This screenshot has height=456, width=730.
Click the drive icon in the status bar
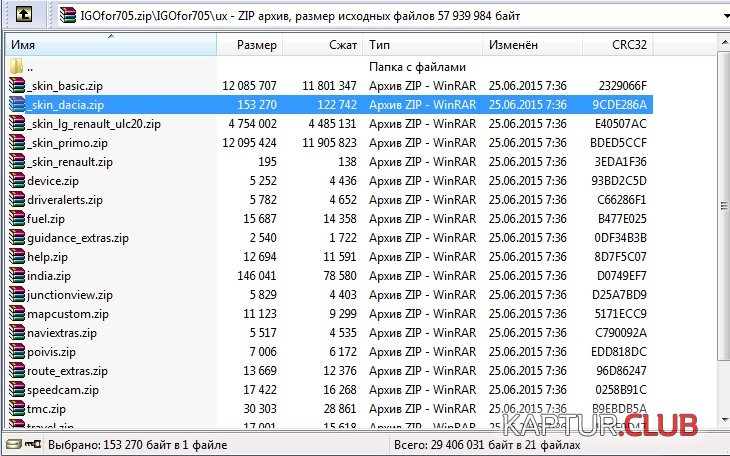tap(11, 445)
